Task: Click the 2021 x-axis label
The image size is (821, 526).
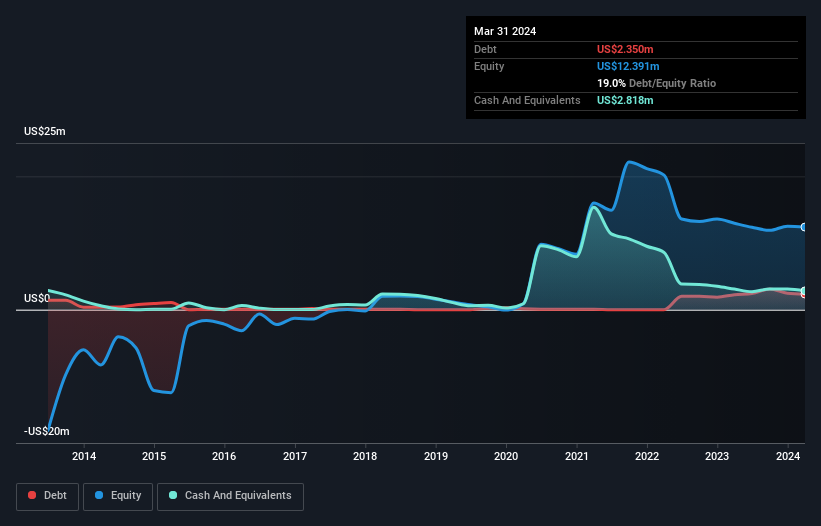Action: pos(576,456)
